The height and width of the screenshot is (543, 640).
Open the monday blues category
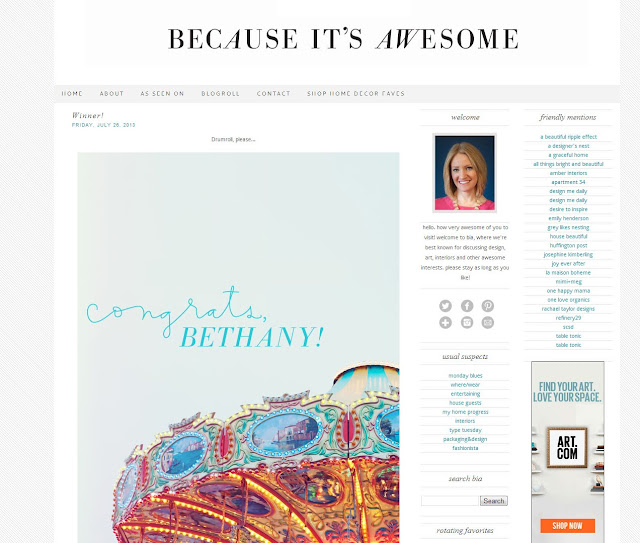click(465, 376)
